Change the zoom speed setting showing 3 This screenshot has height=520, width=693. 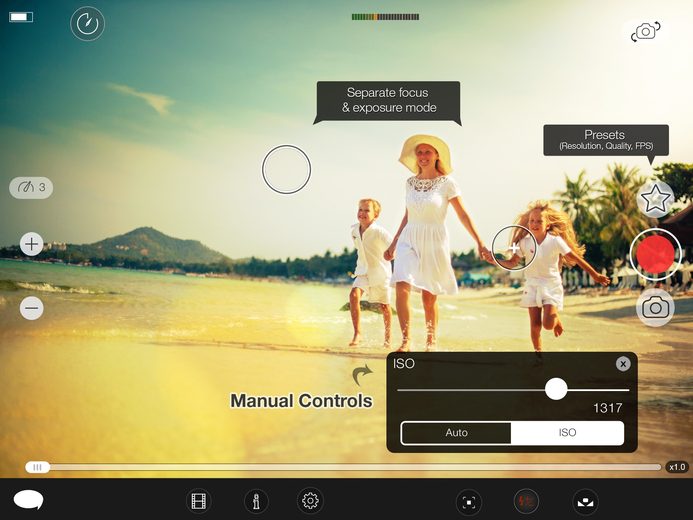point(31,187)
